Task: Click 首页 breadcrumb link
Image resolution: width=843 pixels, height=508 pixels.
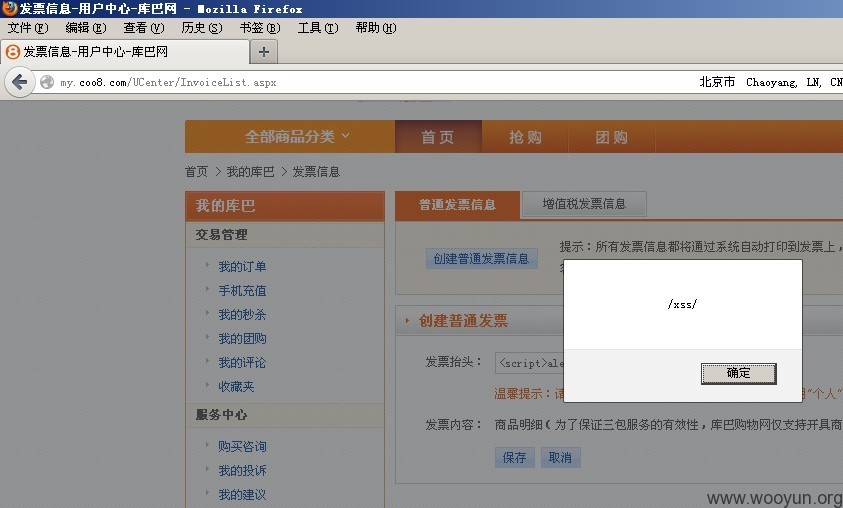Action: [x=196, y=171]
